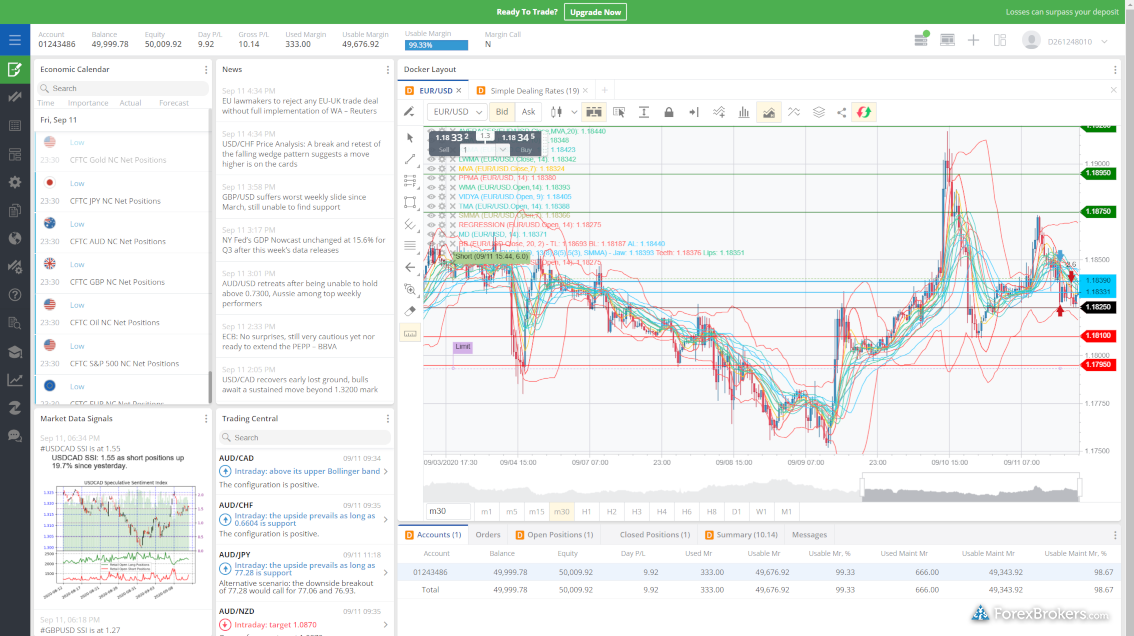Open the layers icon in chart toolbar

pos(819,112)
